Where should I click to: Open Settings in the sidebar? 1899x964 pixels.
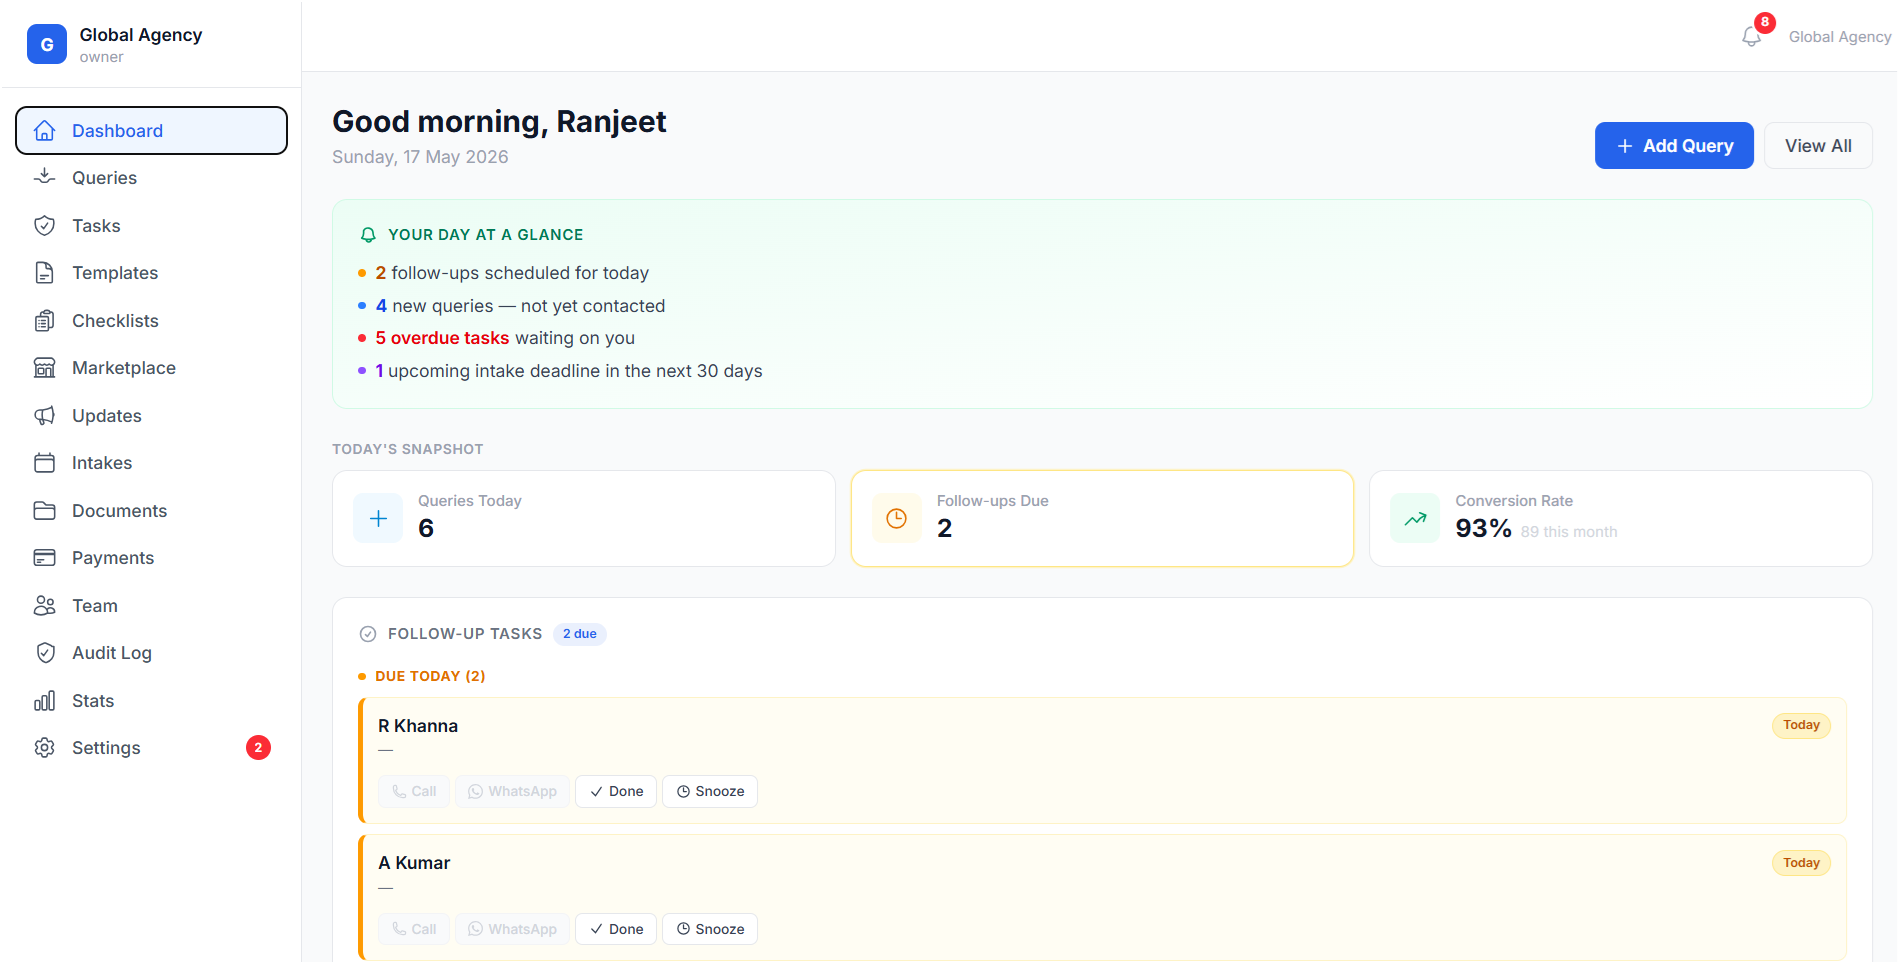point(151,748)
